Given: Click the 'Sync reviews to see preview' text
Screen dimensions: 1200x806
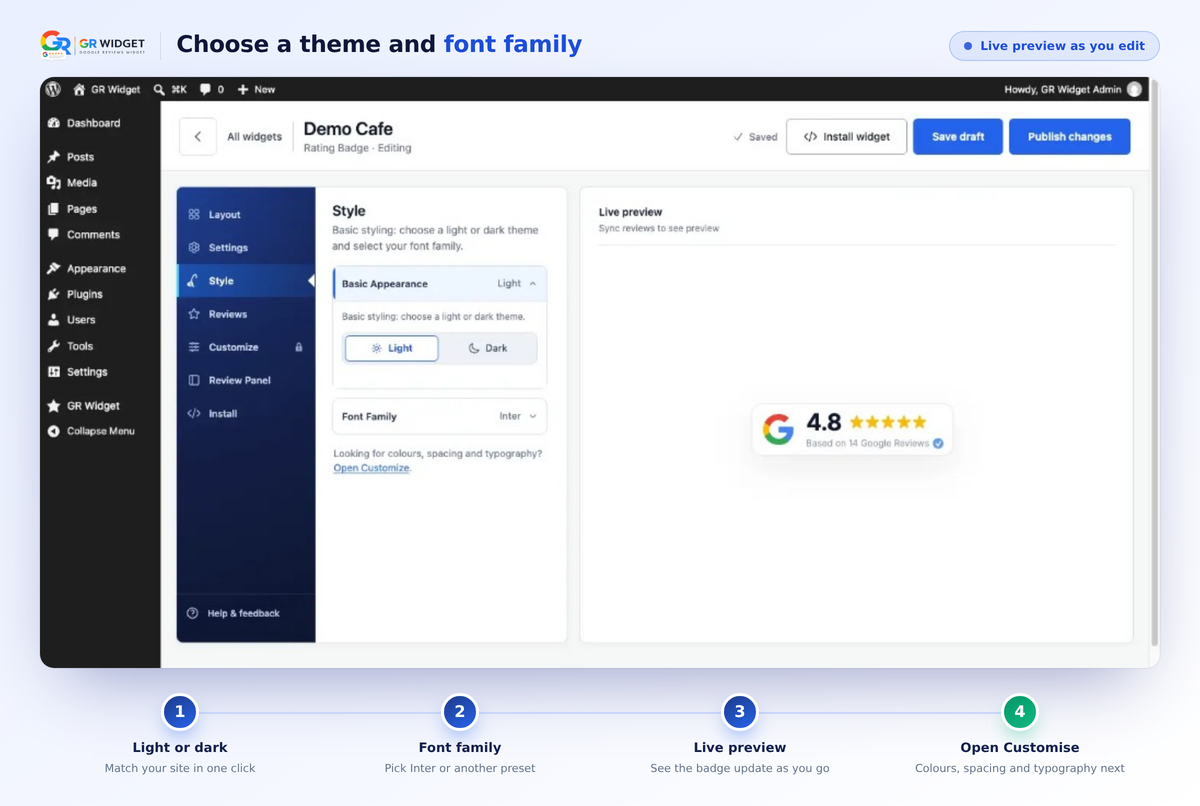Looking at the screenshot, I should (x=658, y=228).
